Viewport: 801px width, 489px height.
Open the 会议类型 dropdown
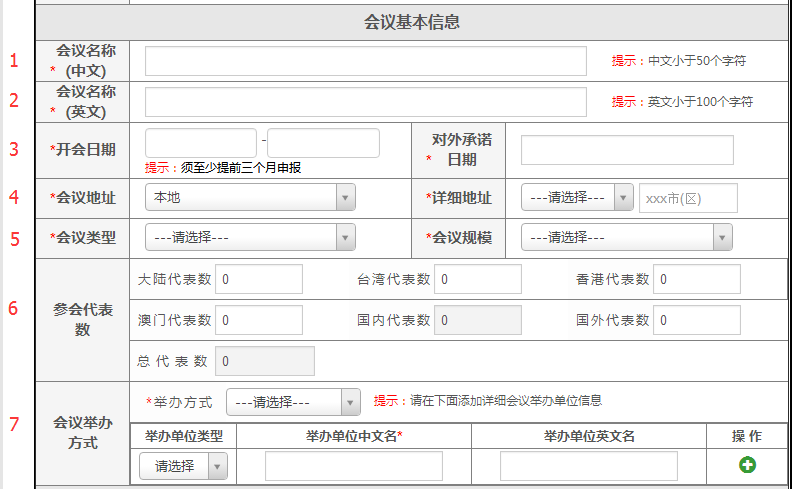pos(250,238)
